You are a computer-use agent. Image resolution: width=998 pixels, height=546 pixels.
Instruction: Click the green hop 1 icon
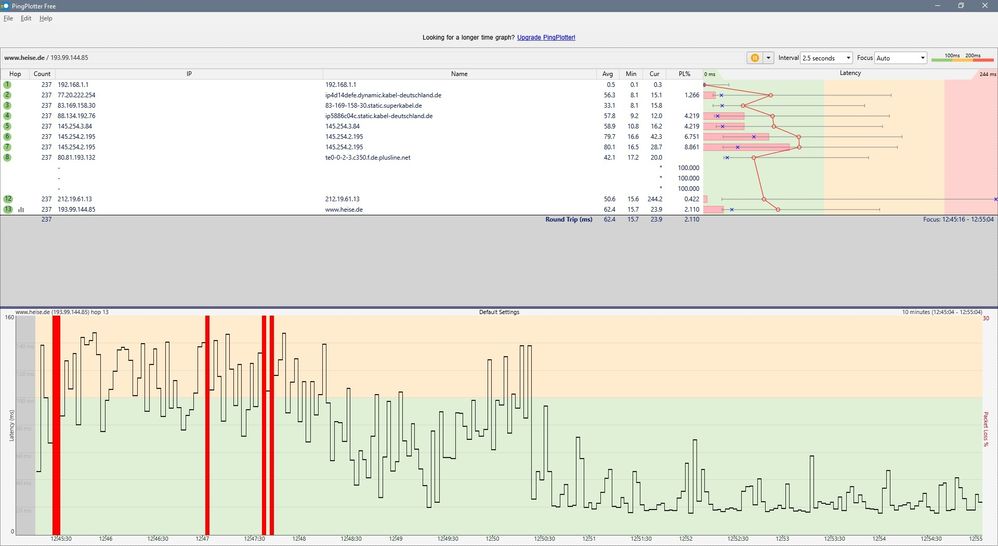click(x=7, y=85)
